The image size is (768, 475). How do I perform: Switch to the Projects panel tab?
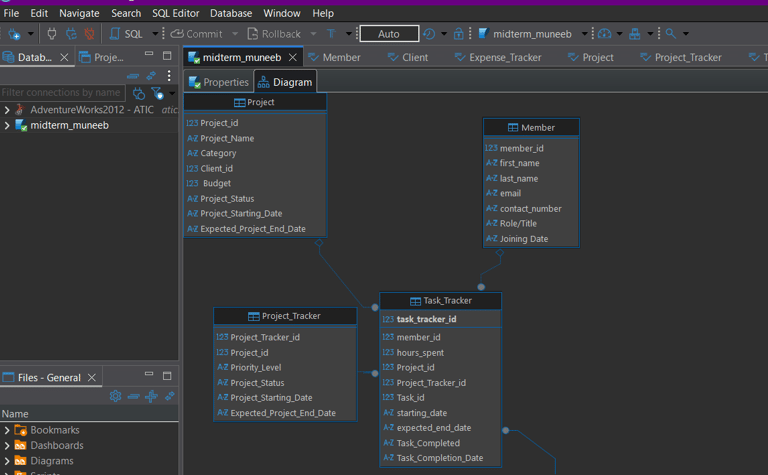coord(102,57)
